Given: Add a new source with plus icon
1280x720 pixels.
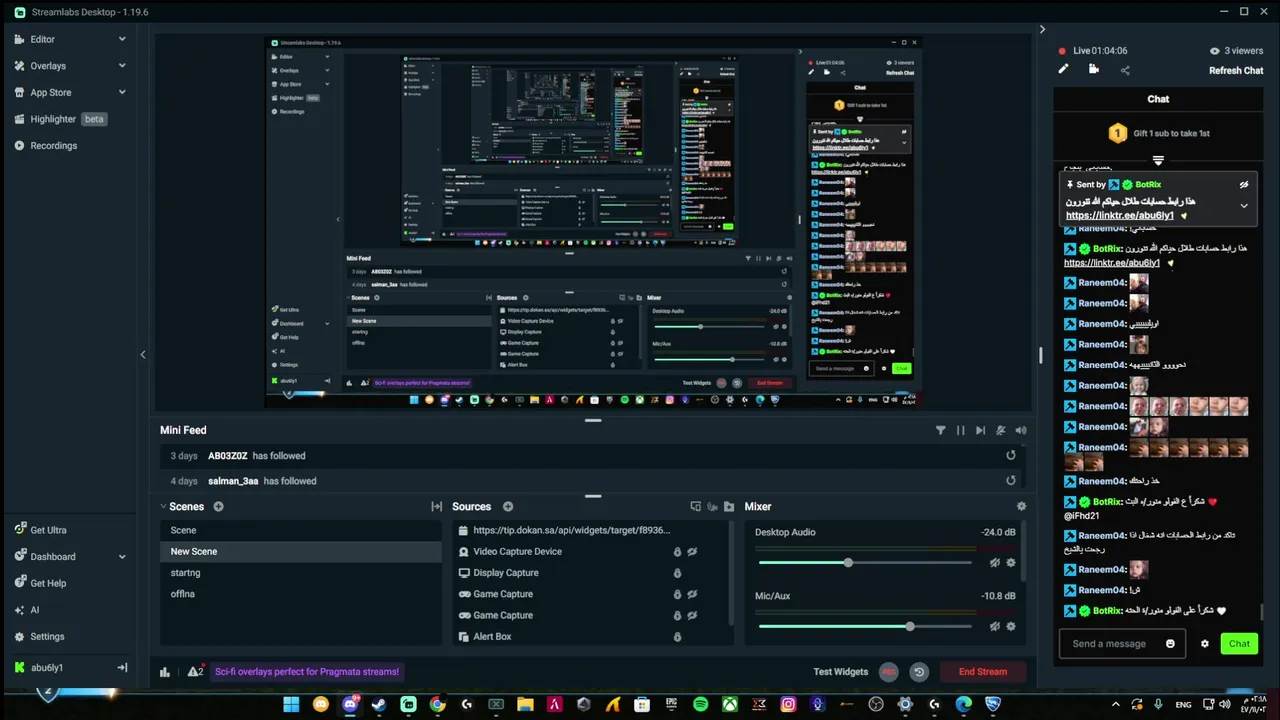Looking at the screenshot, I should pos(508,507).
